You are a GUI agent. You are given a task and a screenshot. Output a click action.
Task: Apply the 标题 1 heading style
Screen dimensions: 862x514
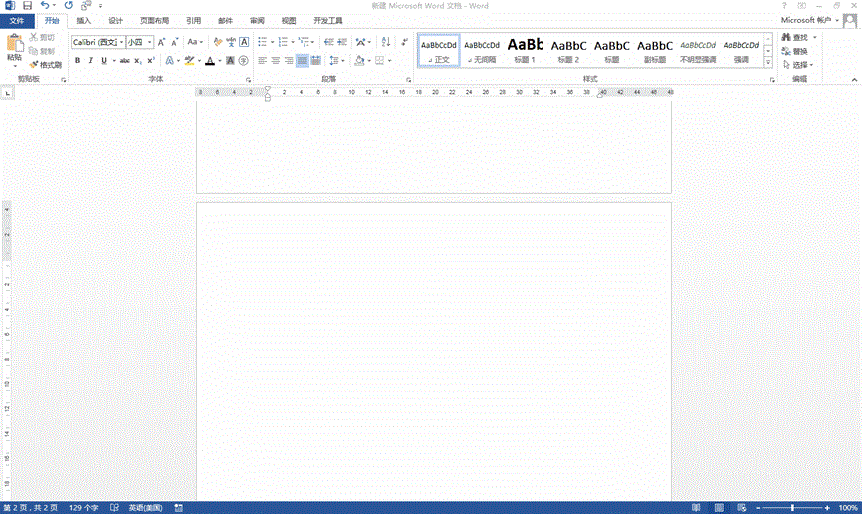coord(525,50)
